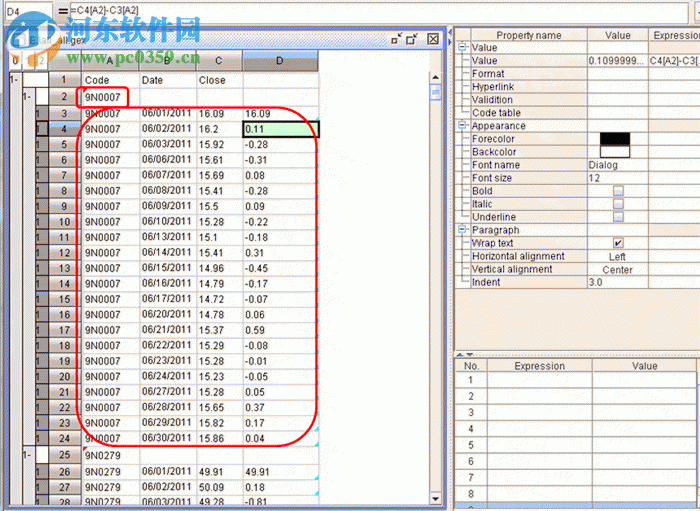Click the Expression cell in row 1

click(539, 381)
